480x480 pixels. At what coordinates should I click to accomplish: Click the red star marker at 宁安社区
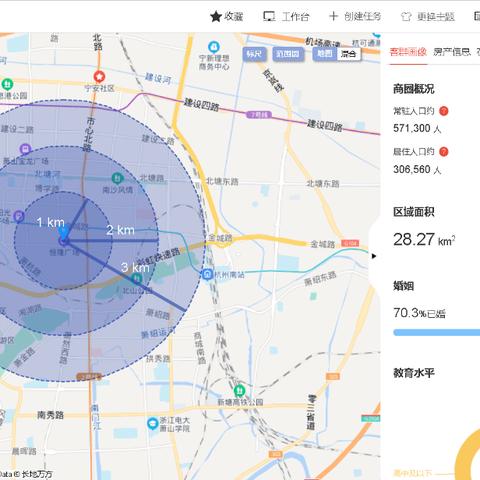point(99,77)
